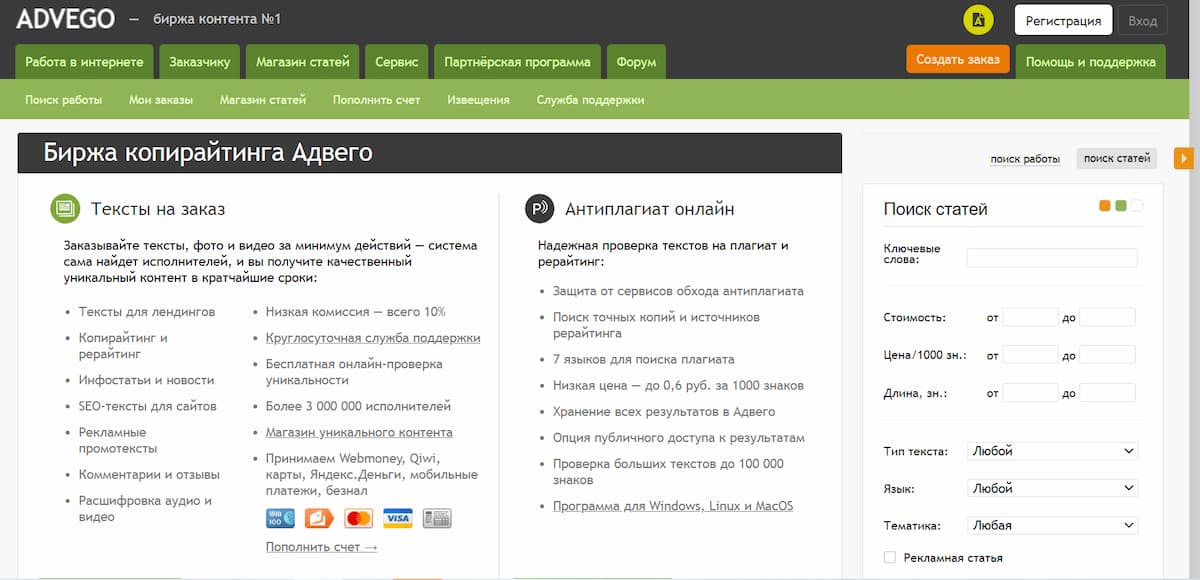Open the Работа в интернете menu
1200x580 pixels.
point(84,61)
